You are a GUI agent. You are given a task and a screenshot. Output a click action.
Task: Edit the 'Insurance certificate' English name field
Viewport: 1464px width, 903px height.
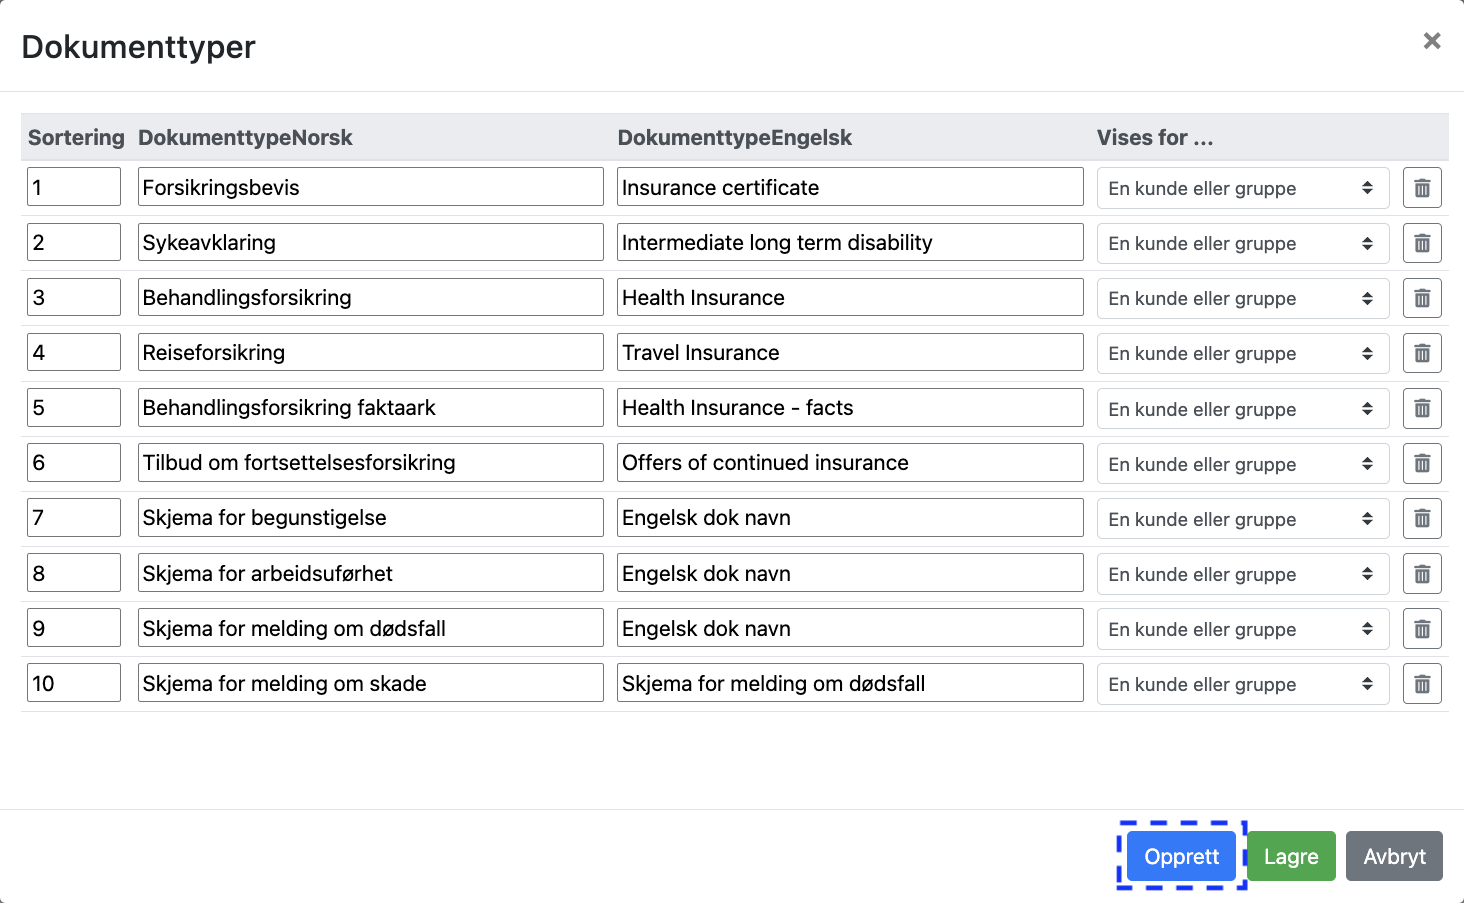pos(849,187)
